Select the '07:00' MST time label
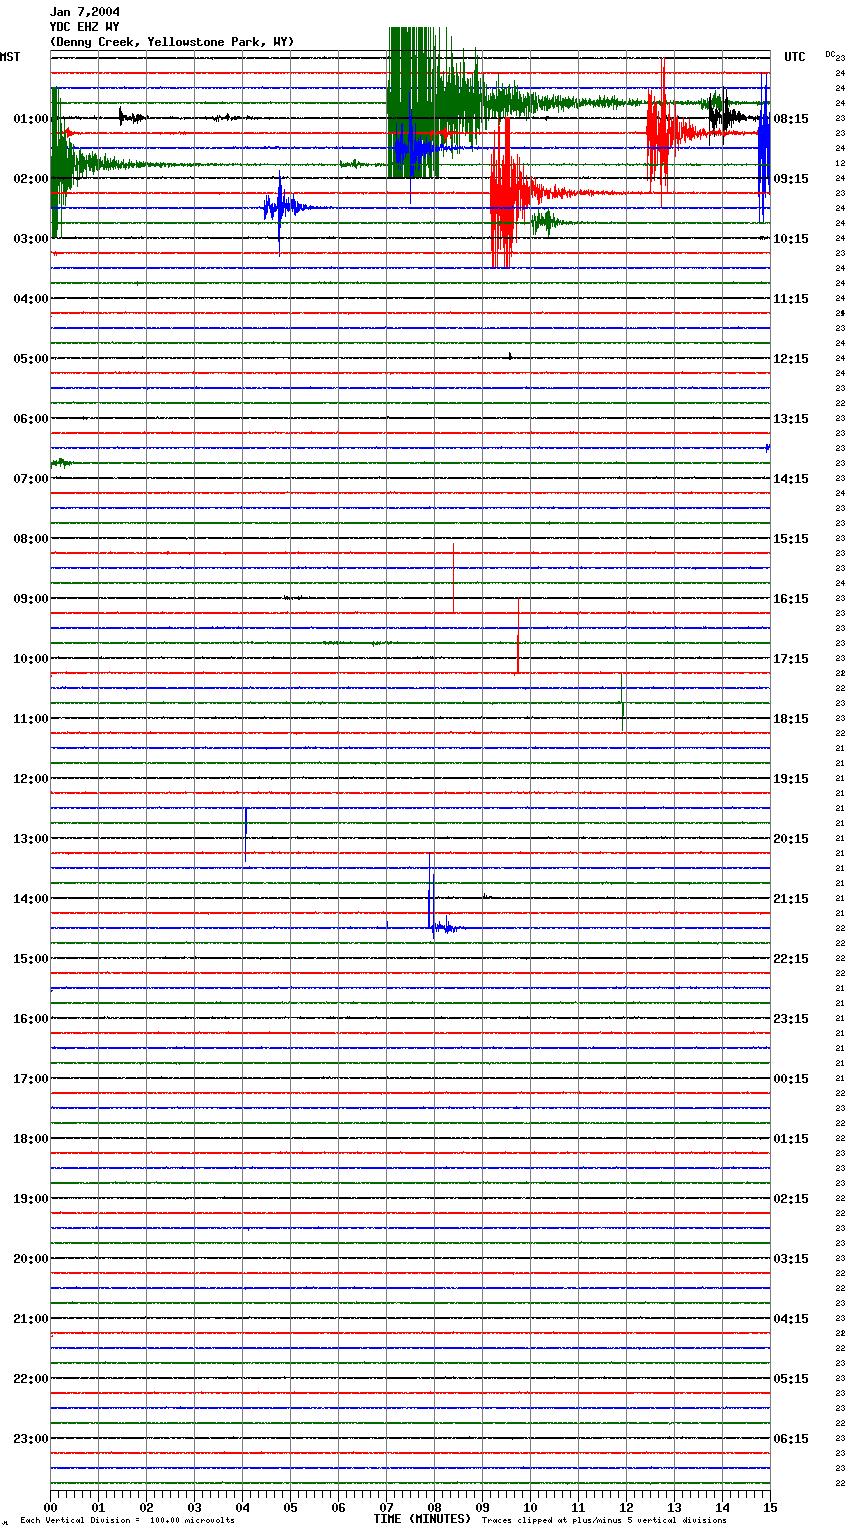 [31, 479]
